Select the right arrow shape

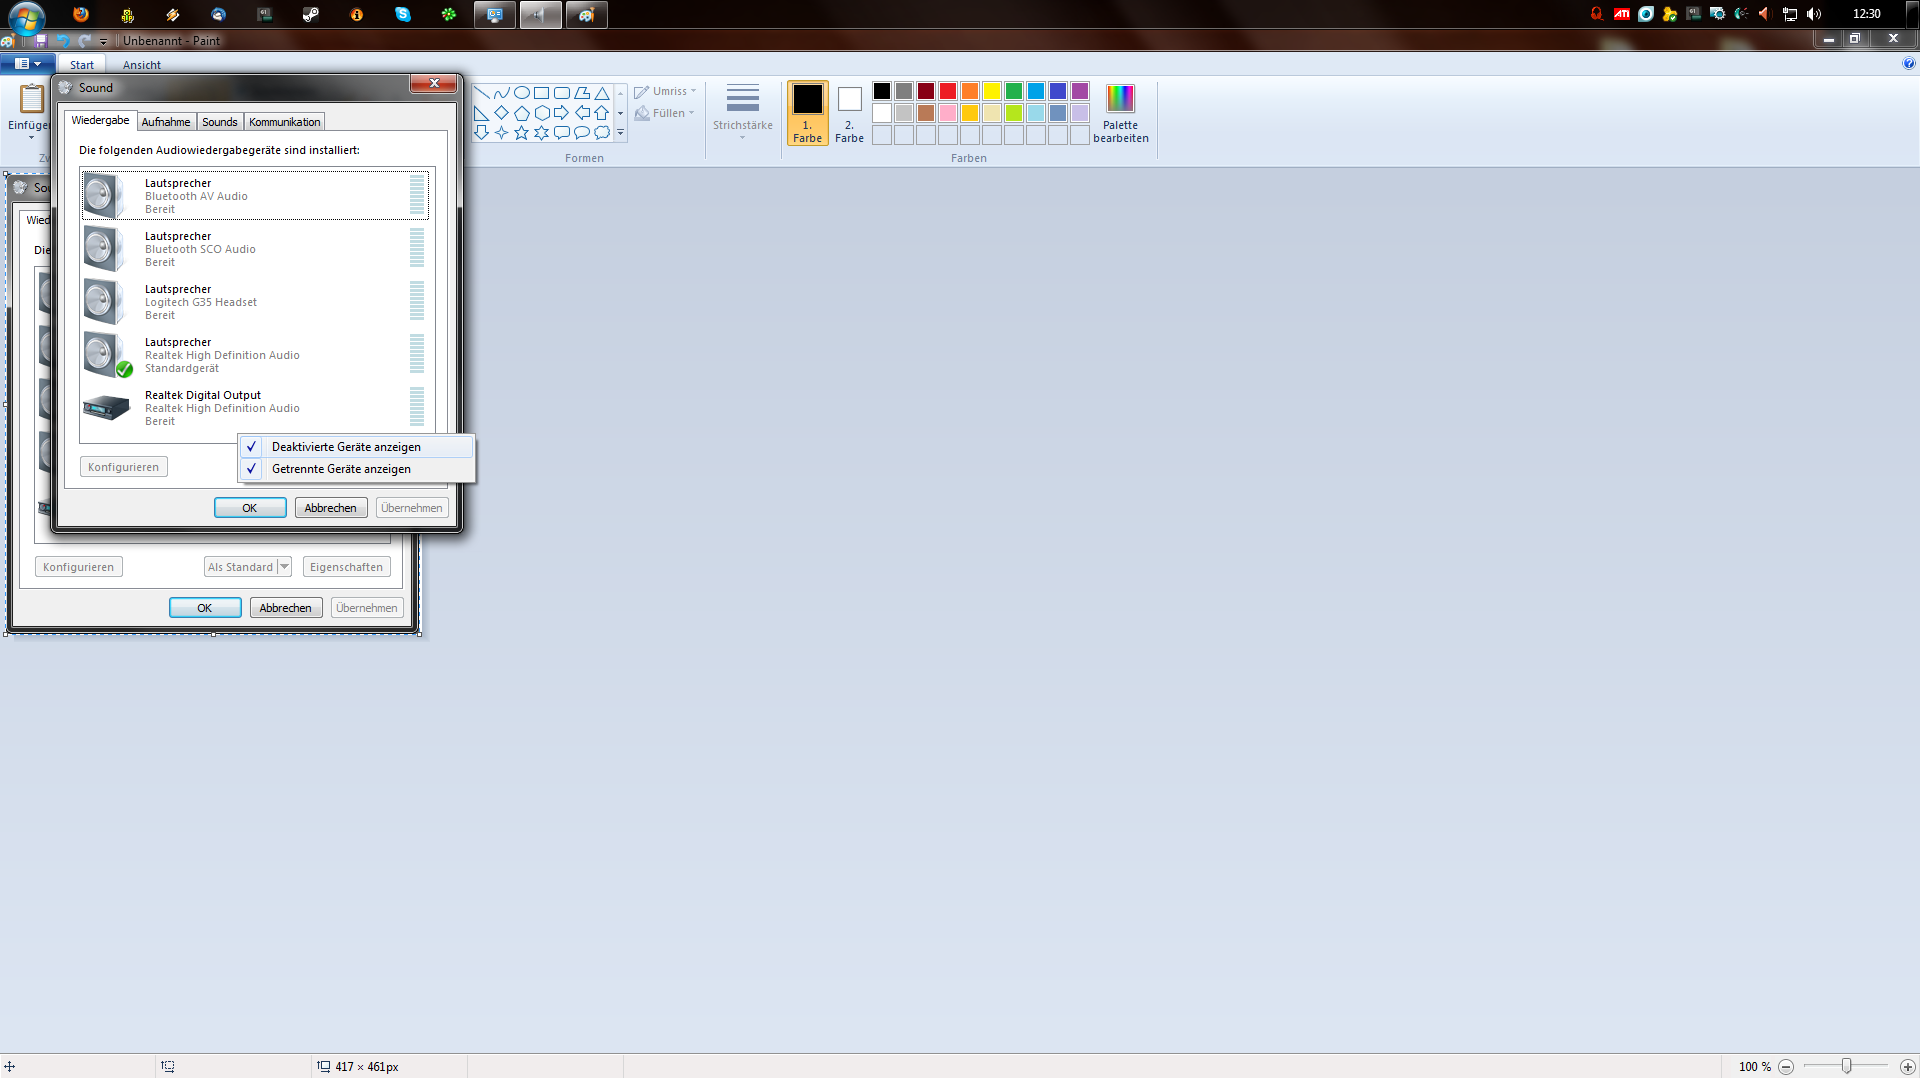tap(561, 112)
